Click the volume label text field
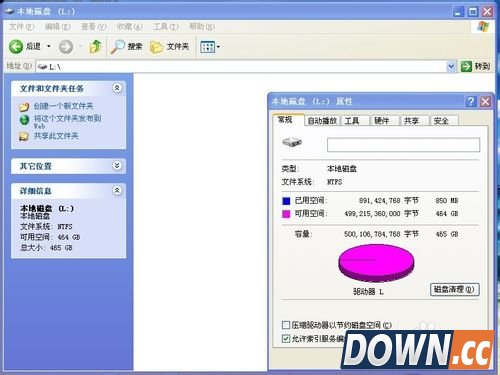500x375 pixels. coord(403,145)
